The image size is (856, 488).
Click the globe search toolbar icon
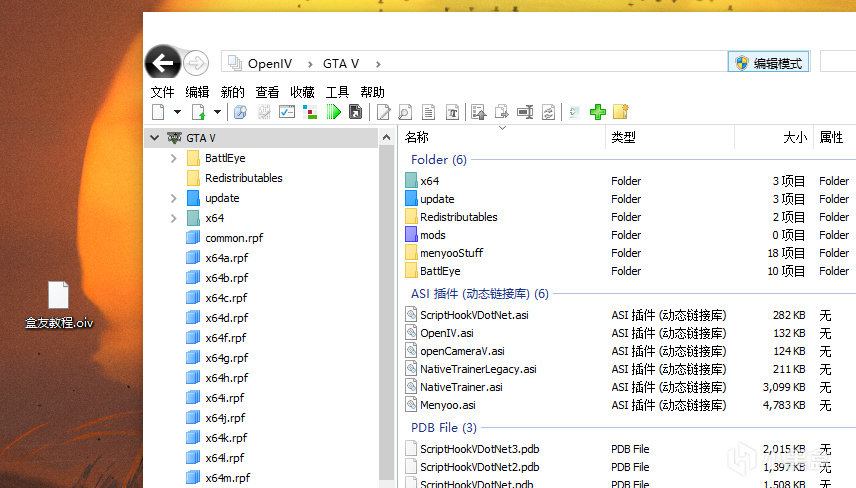(x=240, y=112)
